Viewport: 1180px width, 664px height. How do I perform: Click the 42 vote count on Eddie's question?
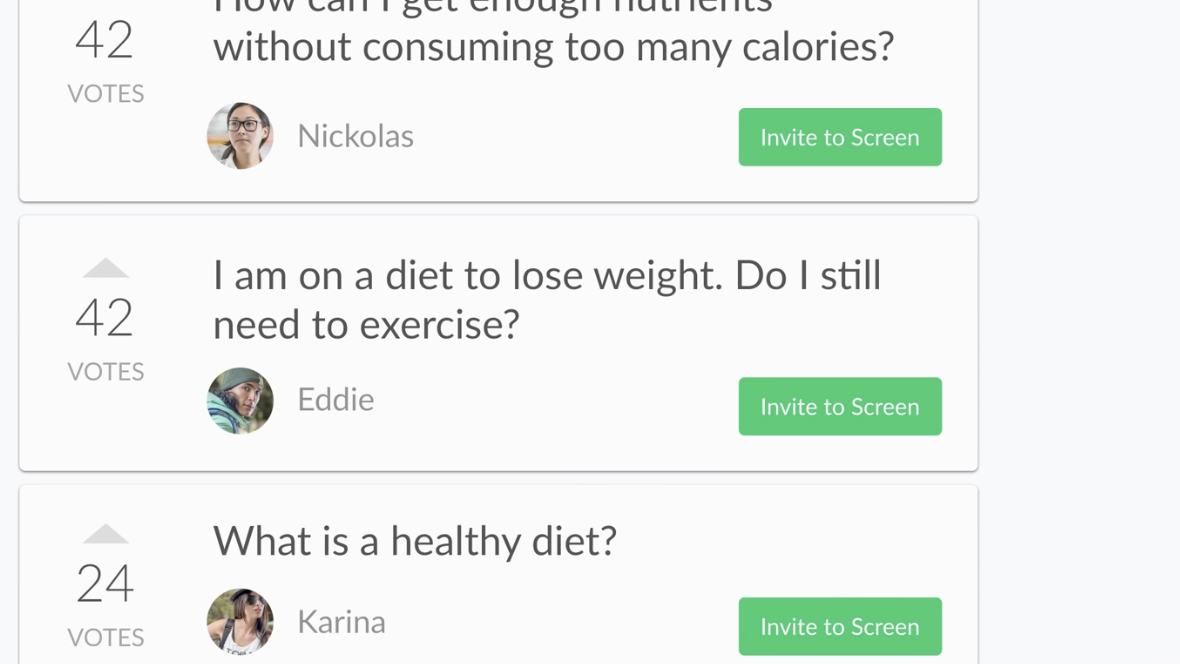click(x=105, y=318)
